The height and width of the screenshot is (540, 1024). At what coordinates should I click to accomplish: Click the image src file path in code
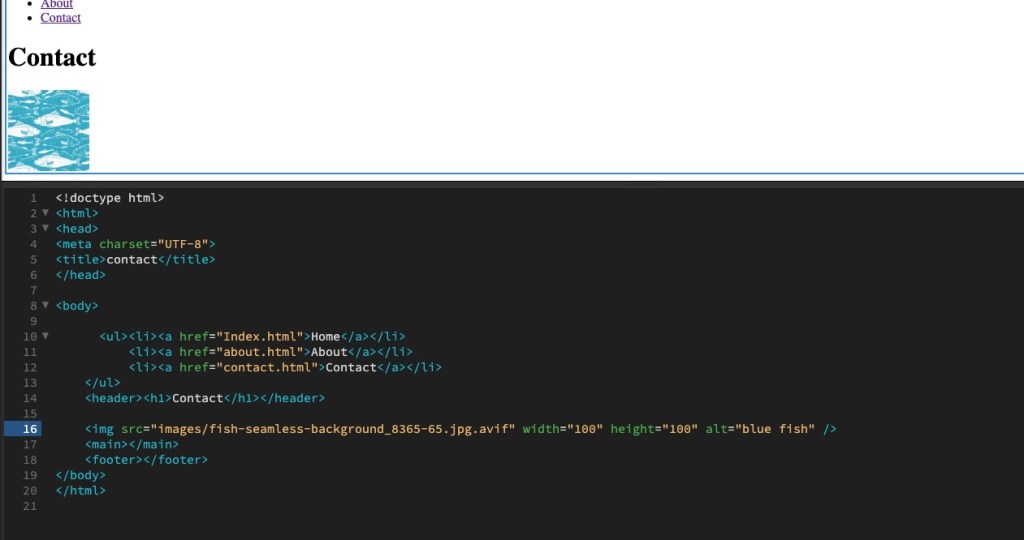pos(332,429)
